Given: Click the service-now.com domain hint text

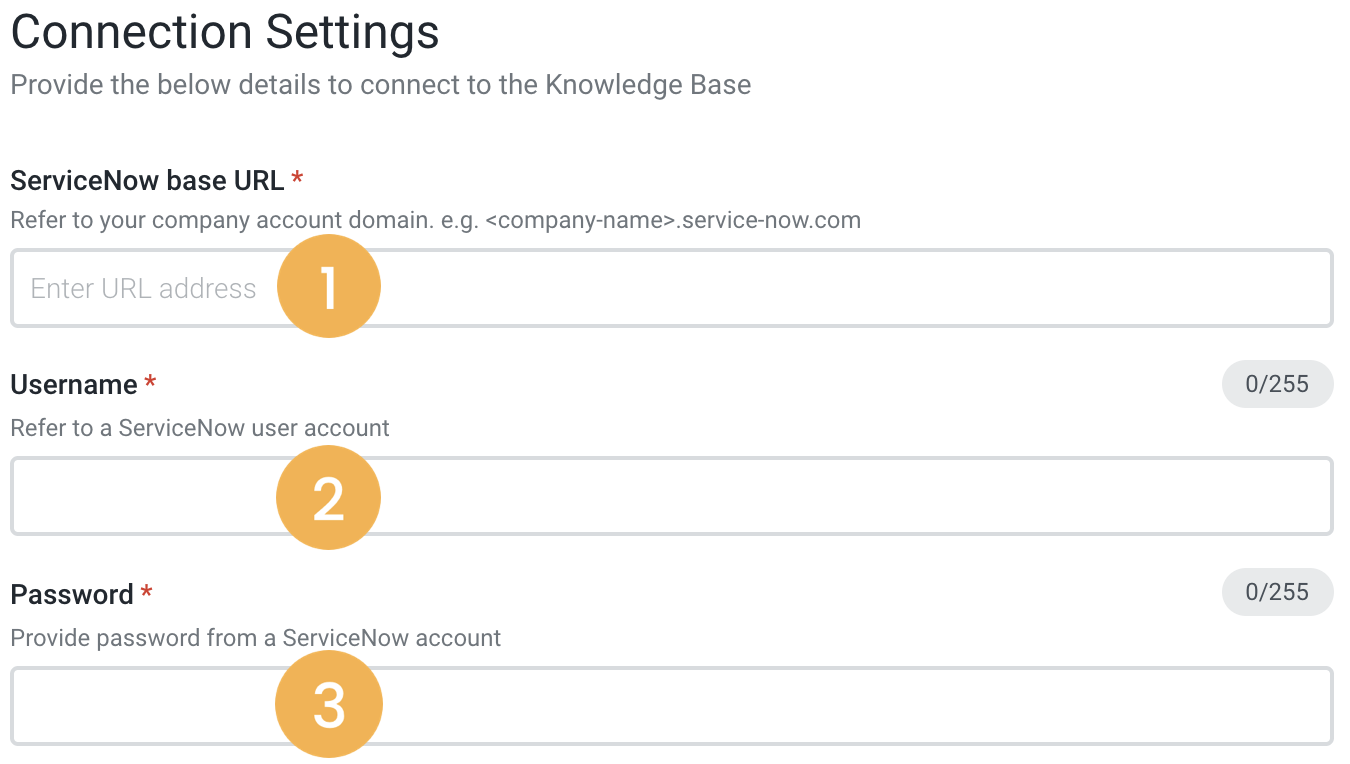Looking at the screenshot, I should pos(435,220).
